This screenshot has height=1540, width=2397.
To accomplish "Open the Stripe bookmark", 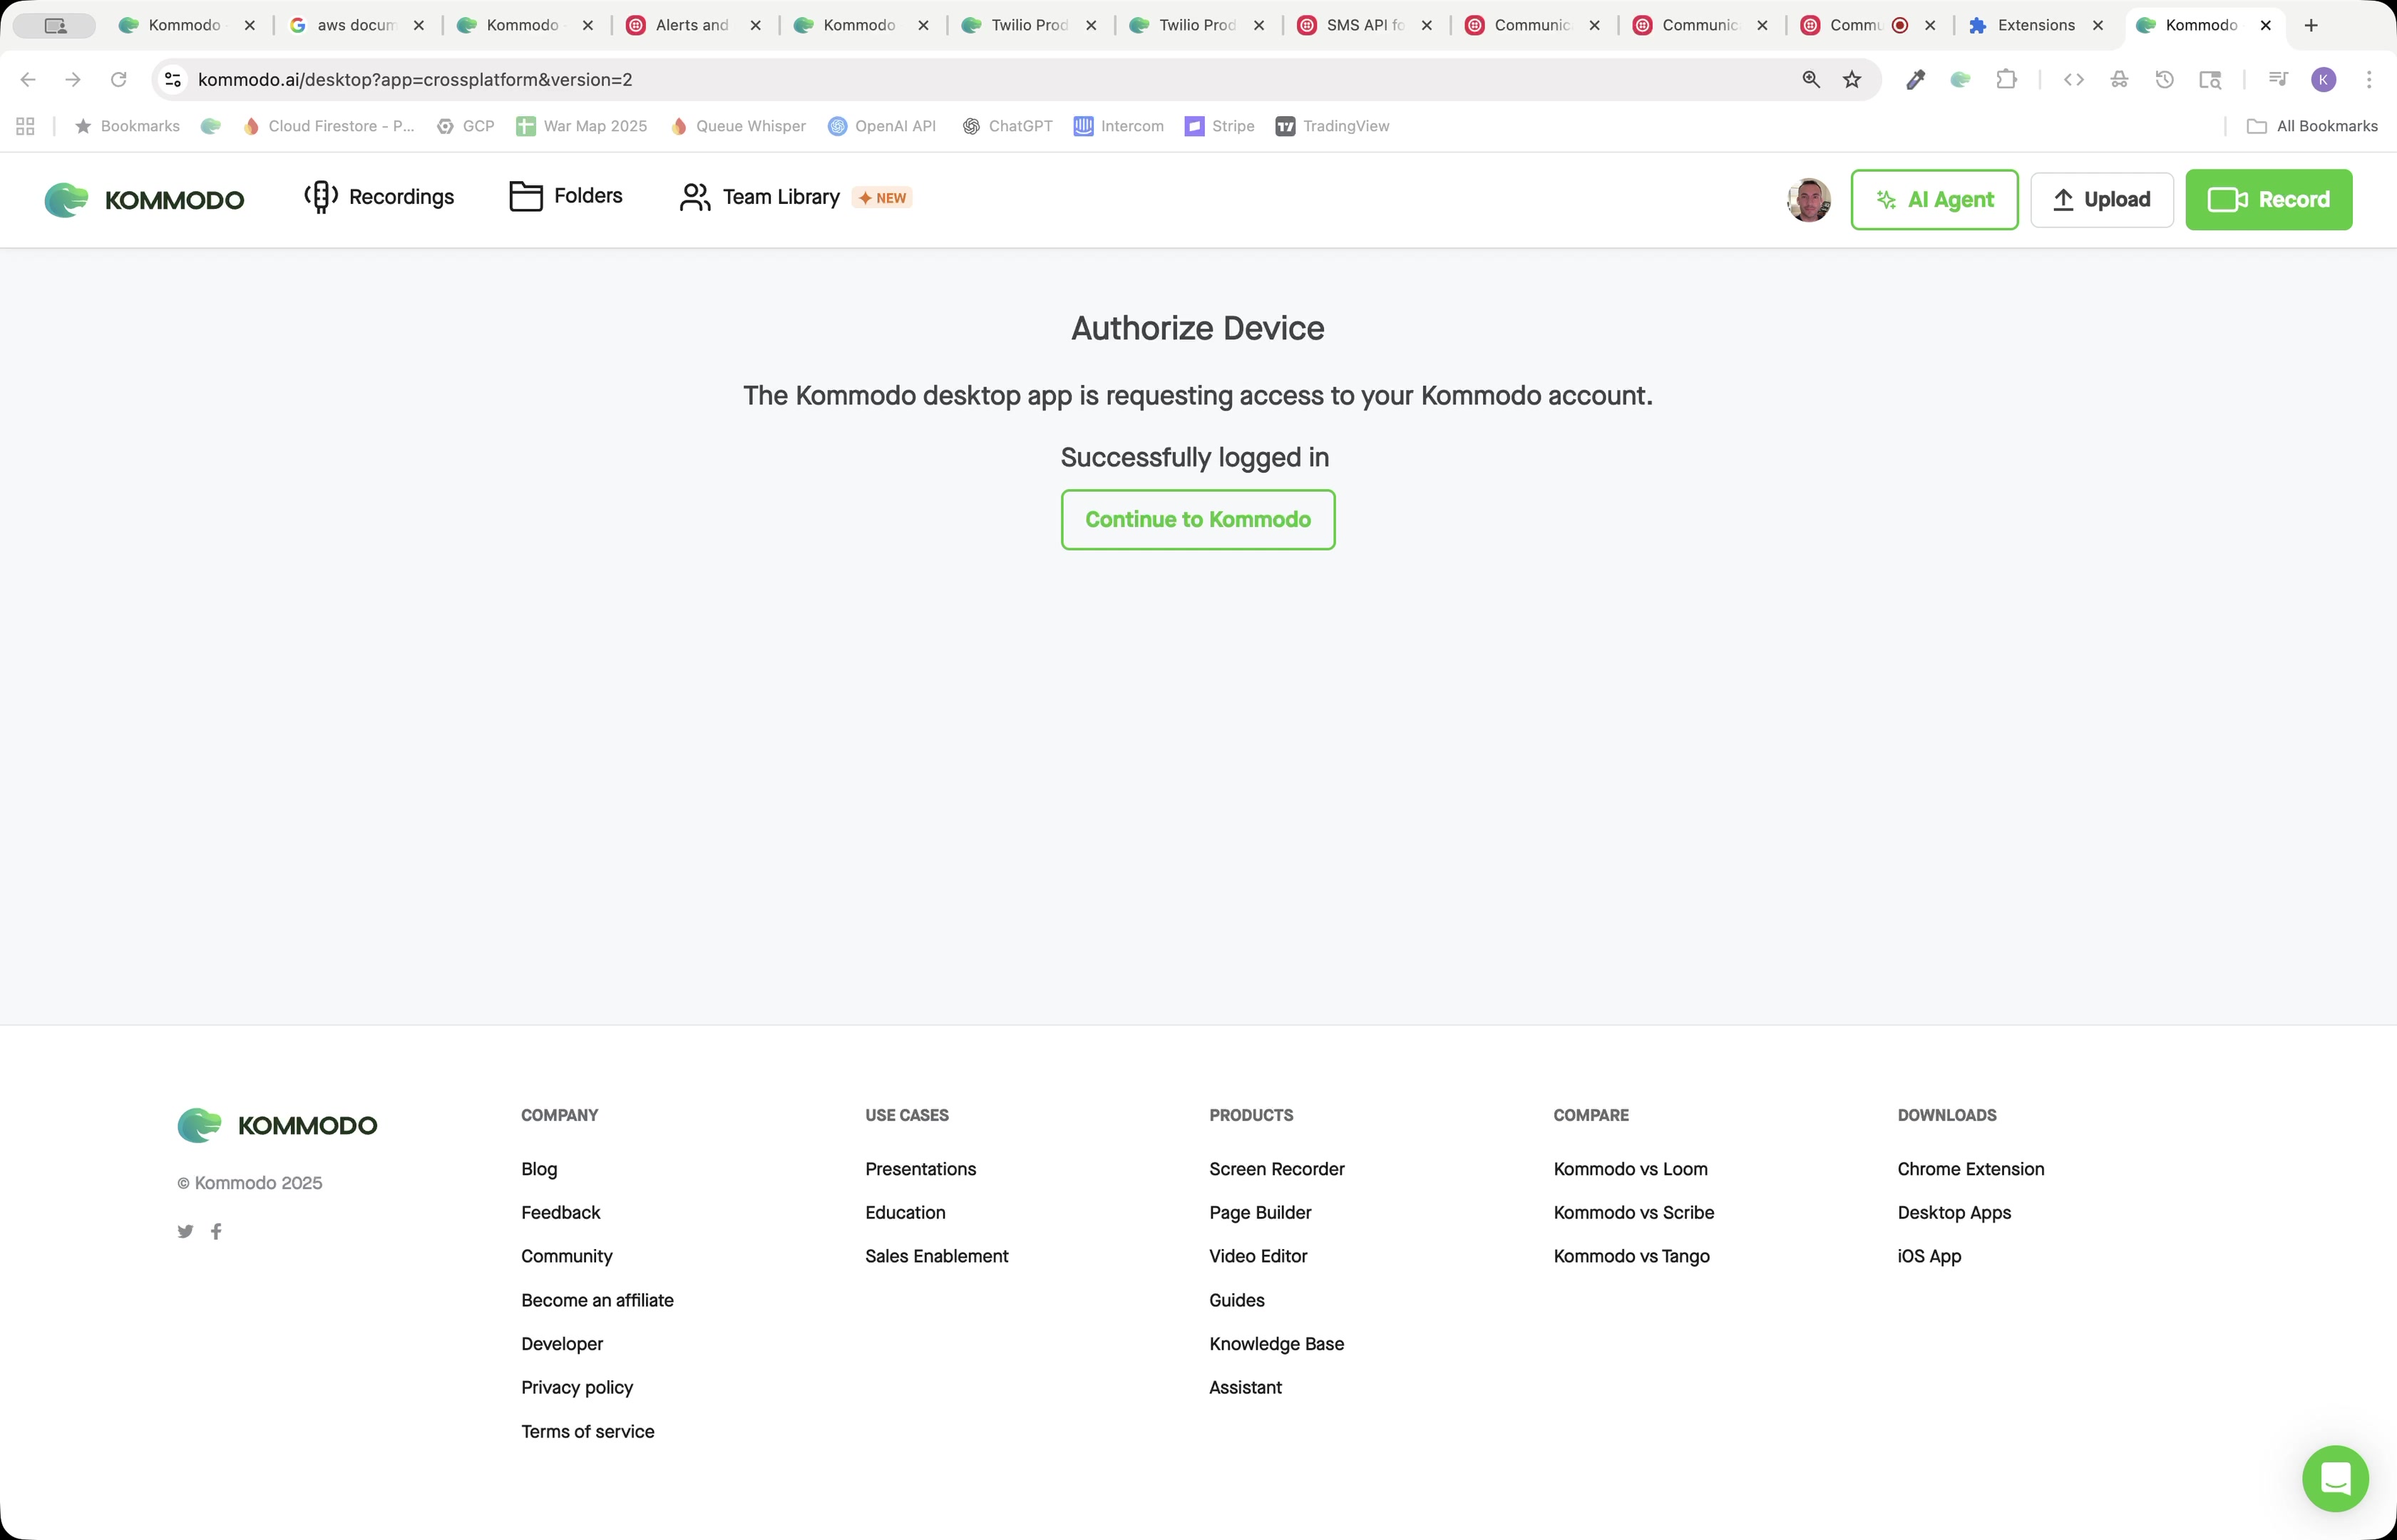I will (x=1219, y=126).
